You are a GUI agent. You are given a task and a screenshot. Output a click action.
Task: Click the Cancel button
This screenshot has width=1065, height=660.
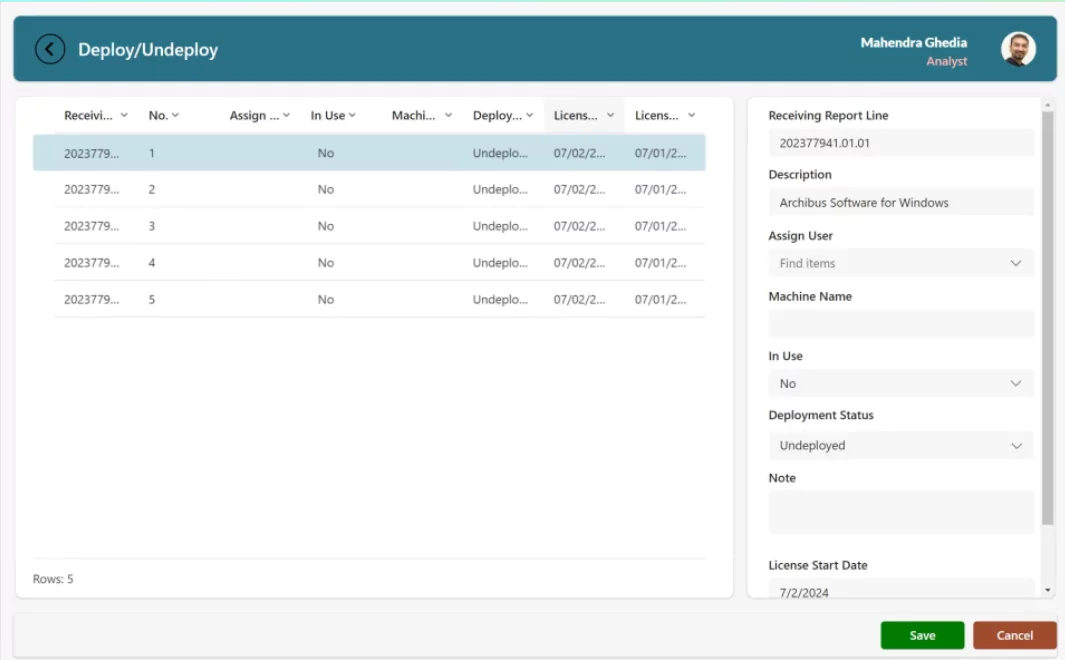[1013, 635]
